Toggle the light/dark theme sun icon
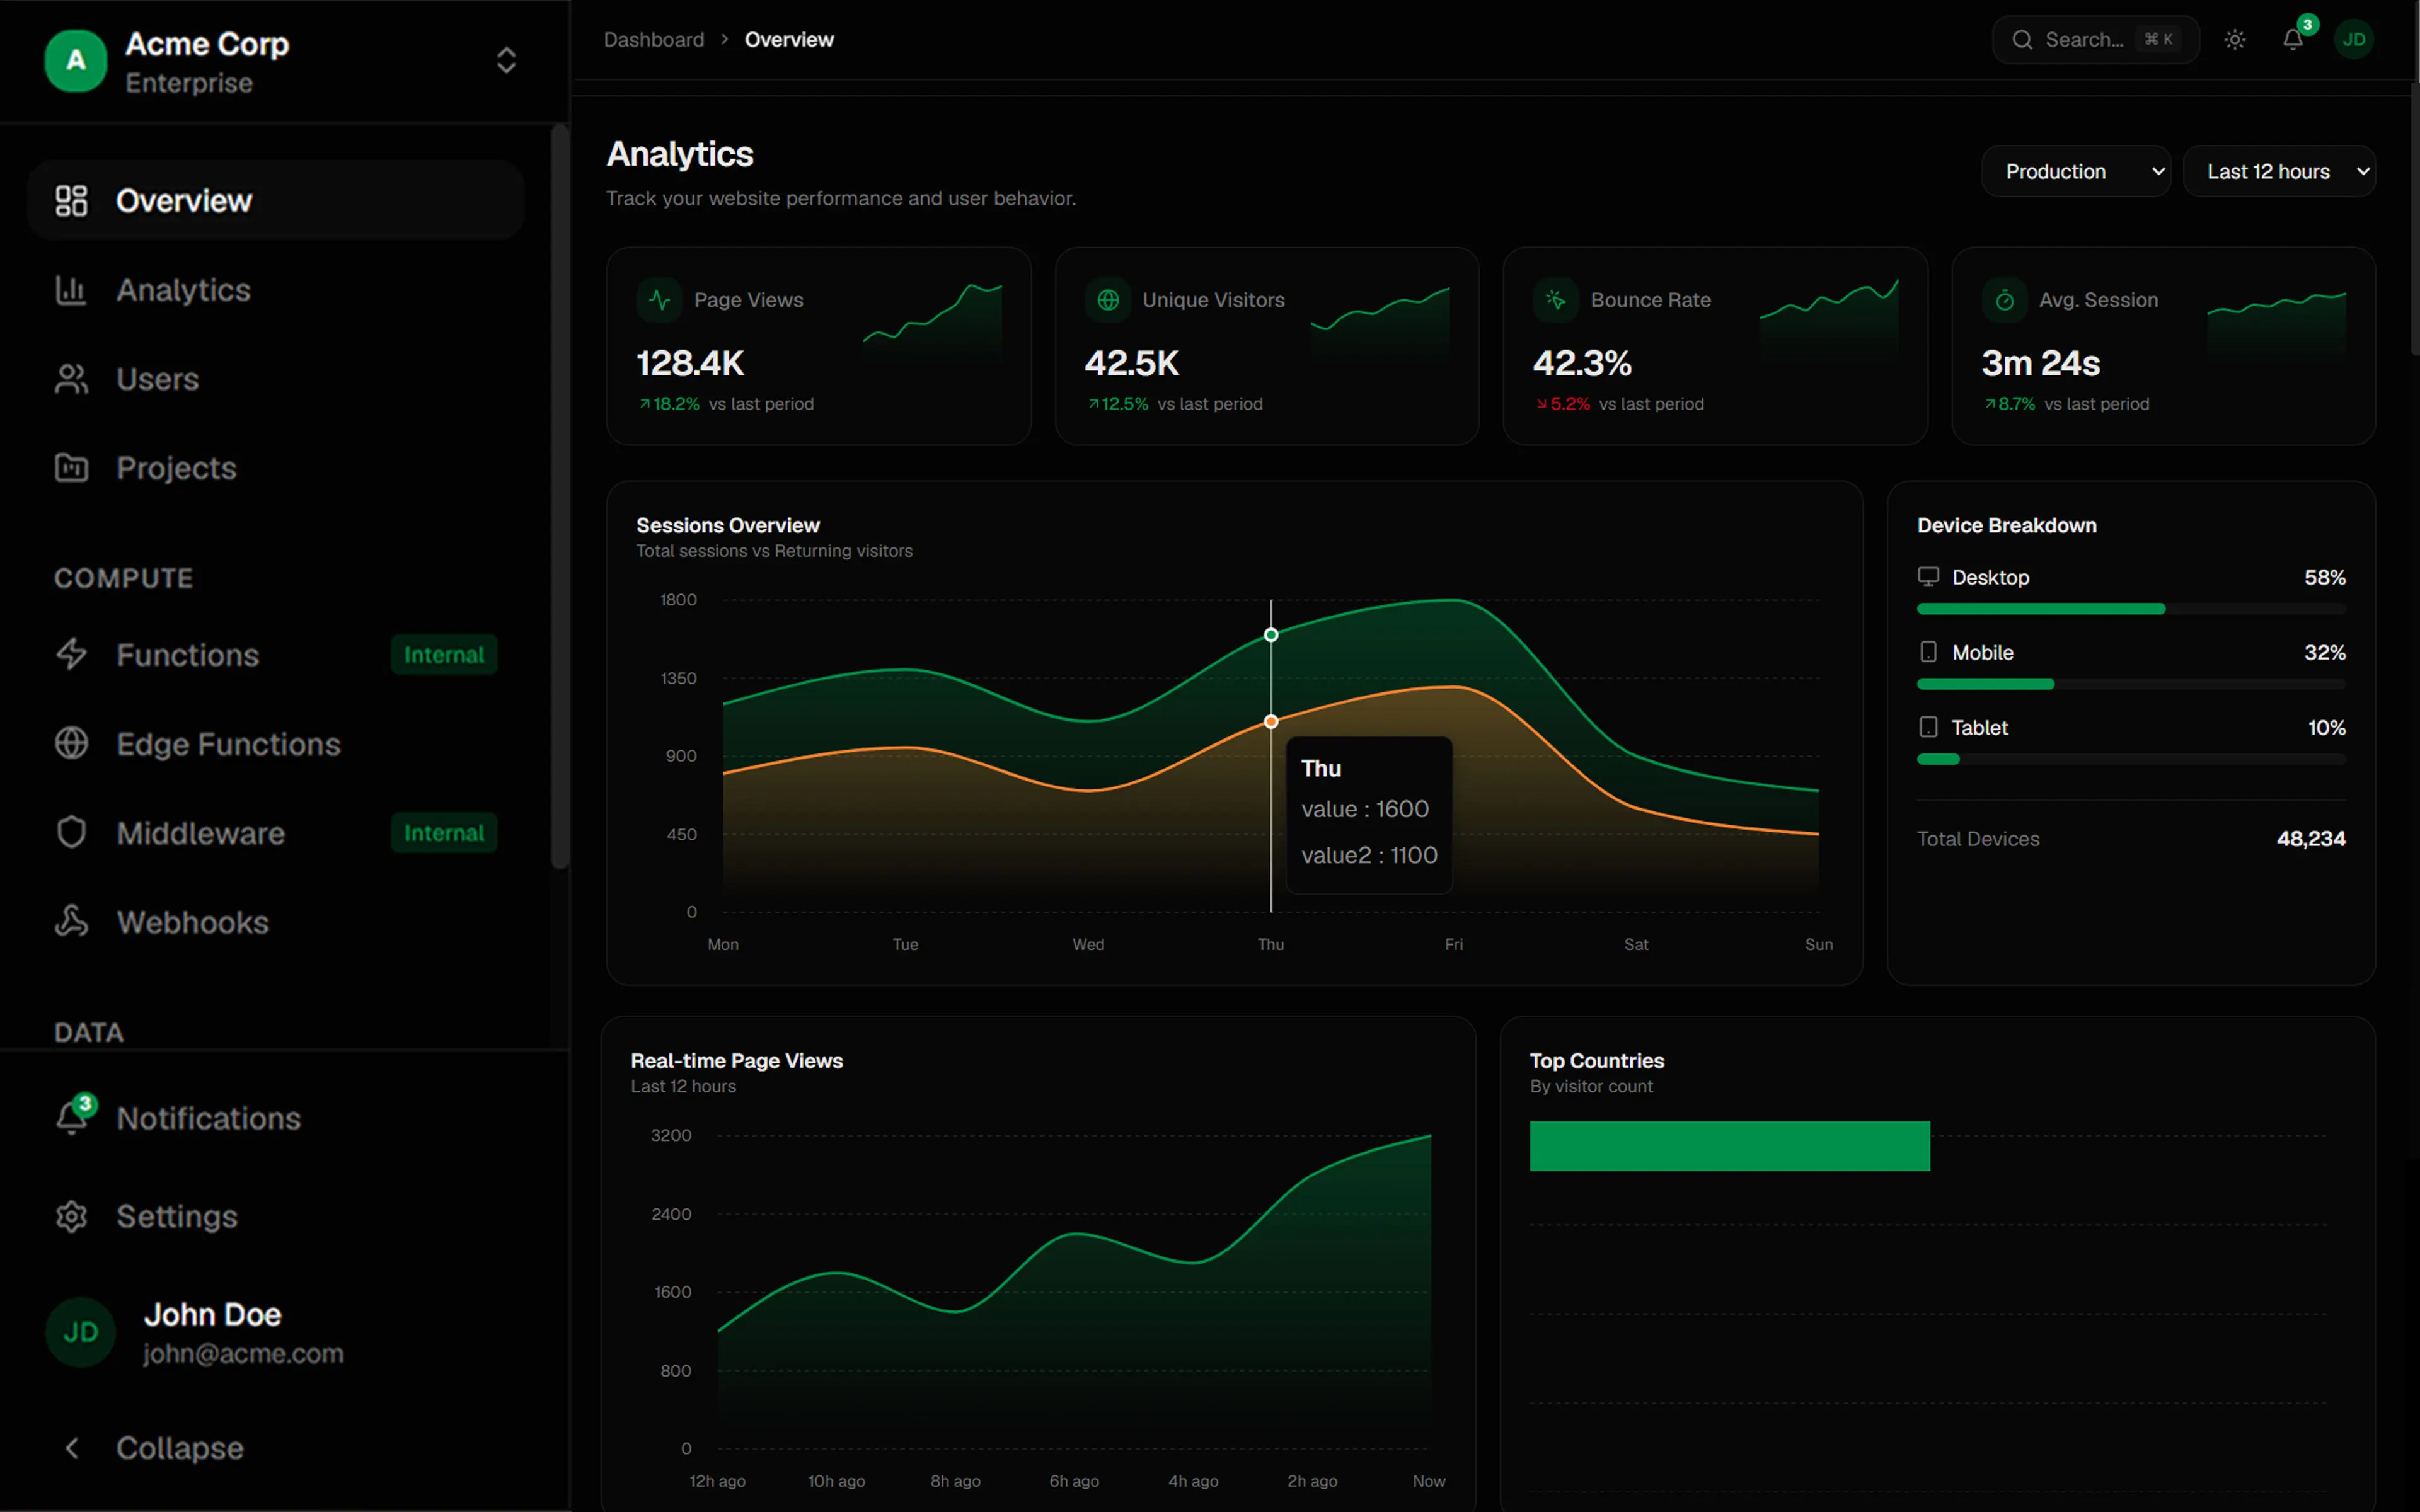The image size is (2420, 1512). click(2235, 40)
